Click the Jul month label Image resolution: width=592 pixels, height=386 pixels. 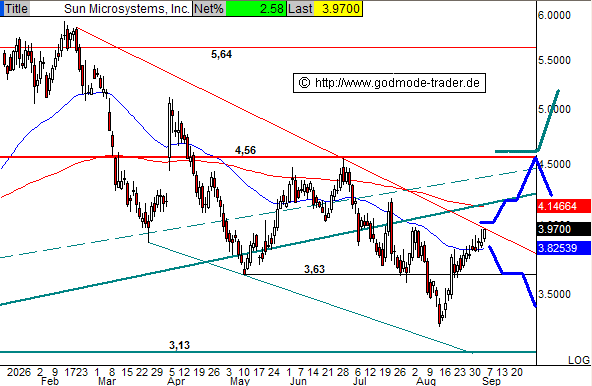(359, 381)
